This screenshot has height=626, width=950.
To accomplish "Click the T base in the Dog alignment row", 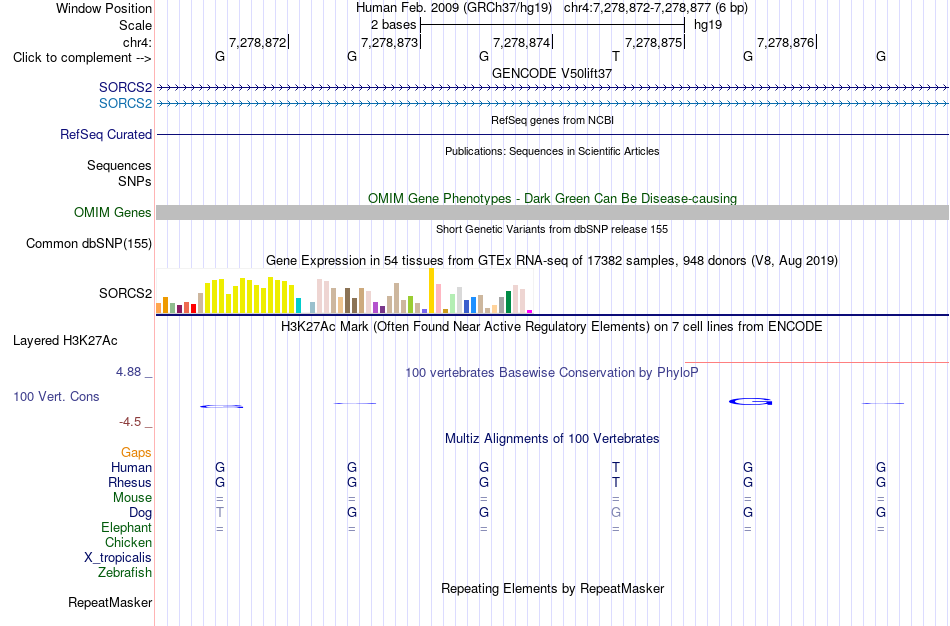I will (x=219, y=513).
